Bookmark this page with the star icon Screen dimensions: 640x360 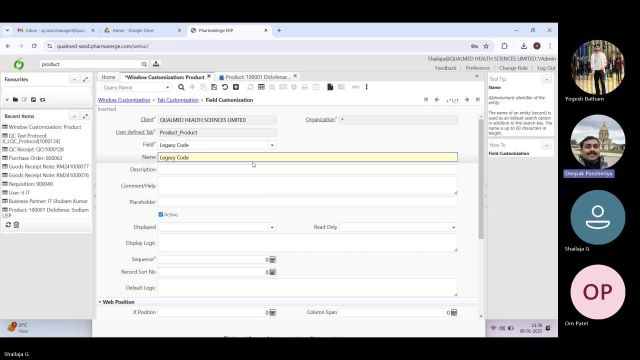[486, 46]
